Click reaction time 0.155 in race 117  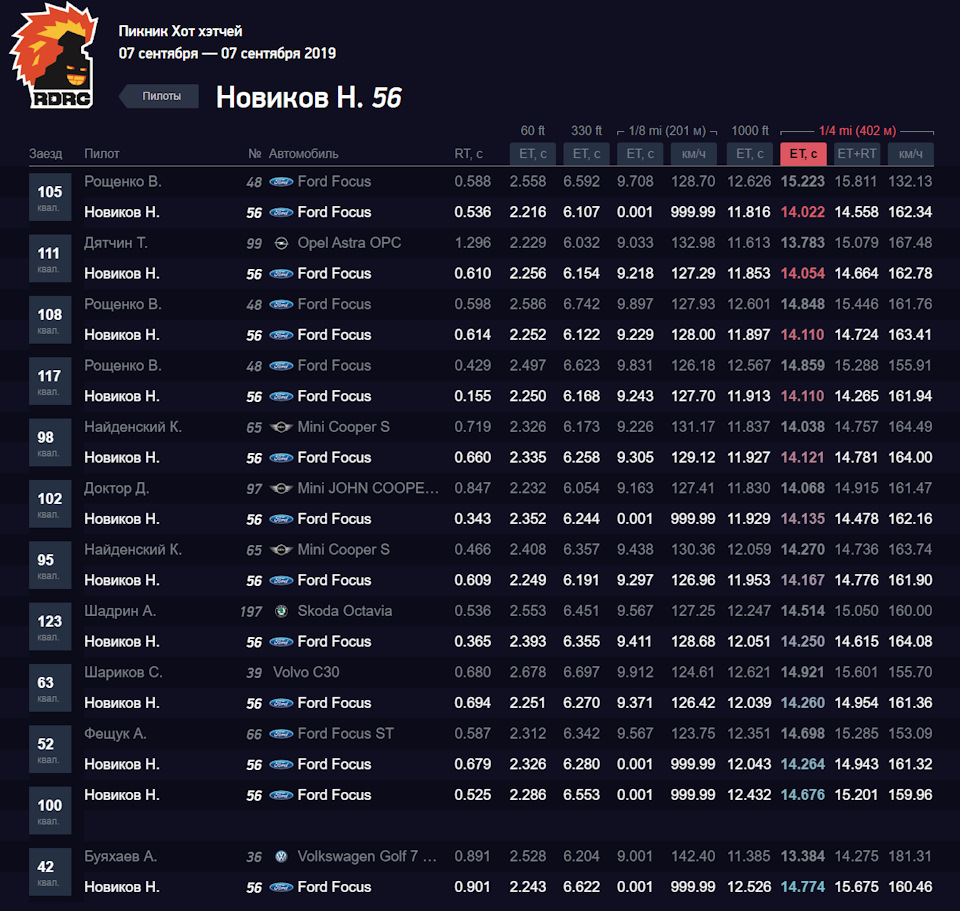(x=473, y=396)
